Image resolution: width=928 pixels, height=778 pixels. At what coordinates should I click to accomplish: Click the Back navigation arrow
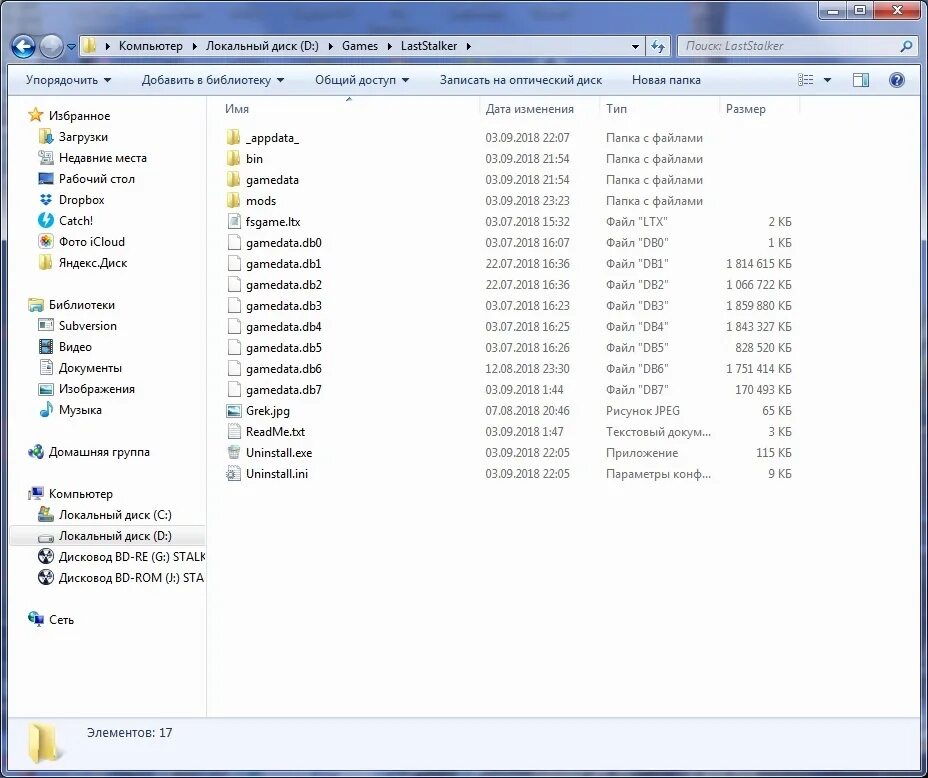tap(23, 46)
